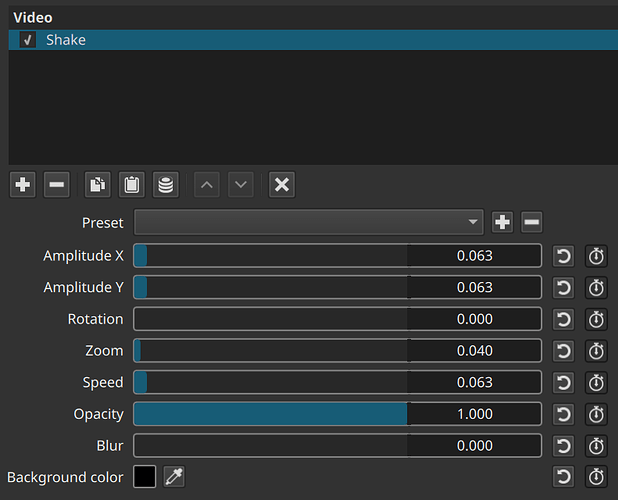Click the Amplitude X slider
The width and height of the screenshot is (618, 500).
coord(270,256)
